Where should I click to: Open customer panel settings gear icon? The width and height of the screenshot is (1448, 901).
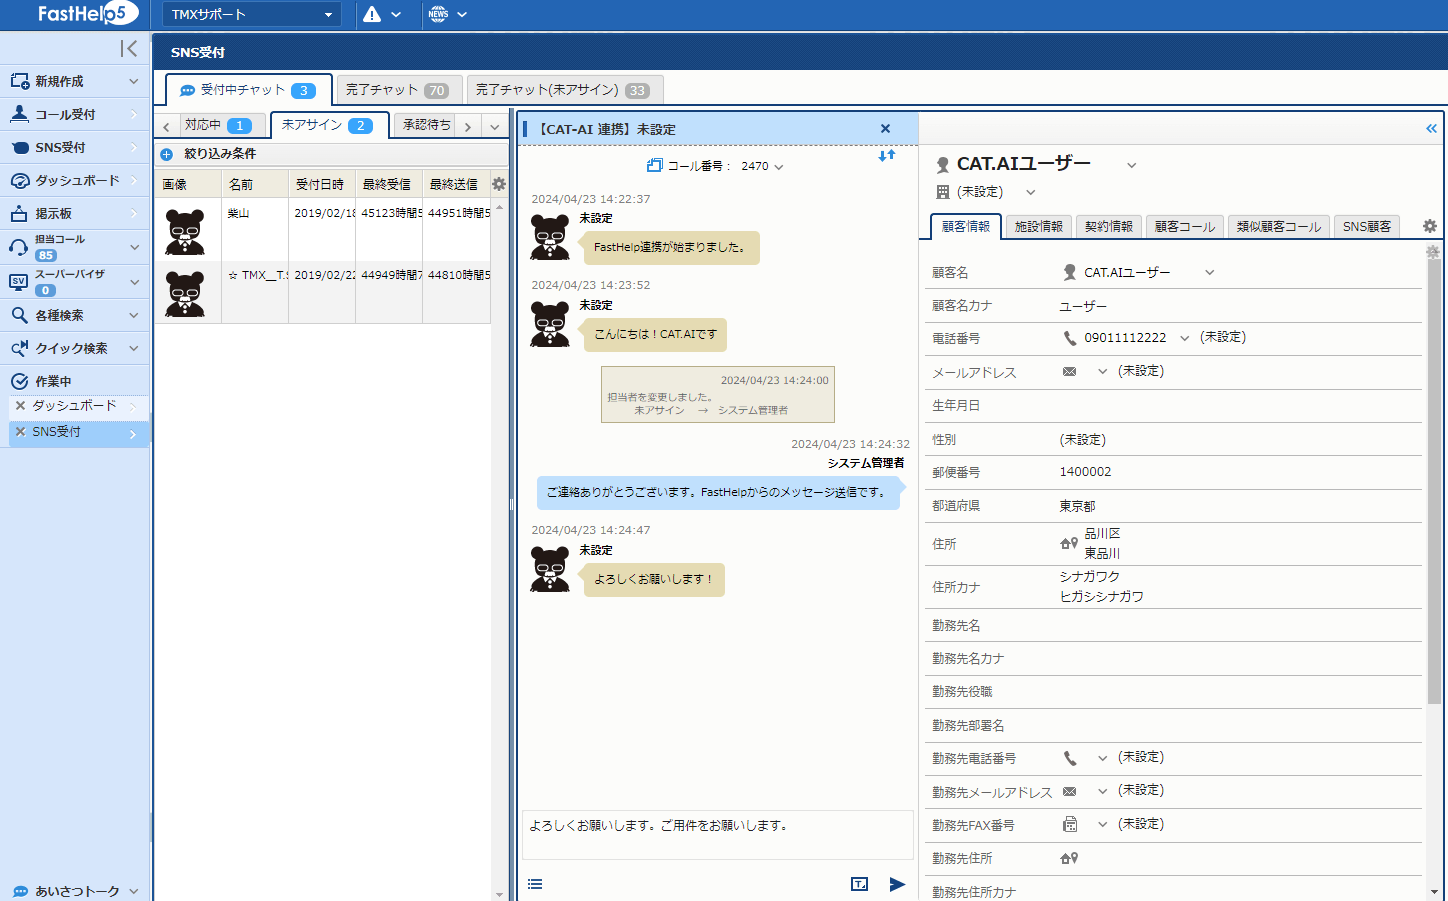tap(1429, 226)
